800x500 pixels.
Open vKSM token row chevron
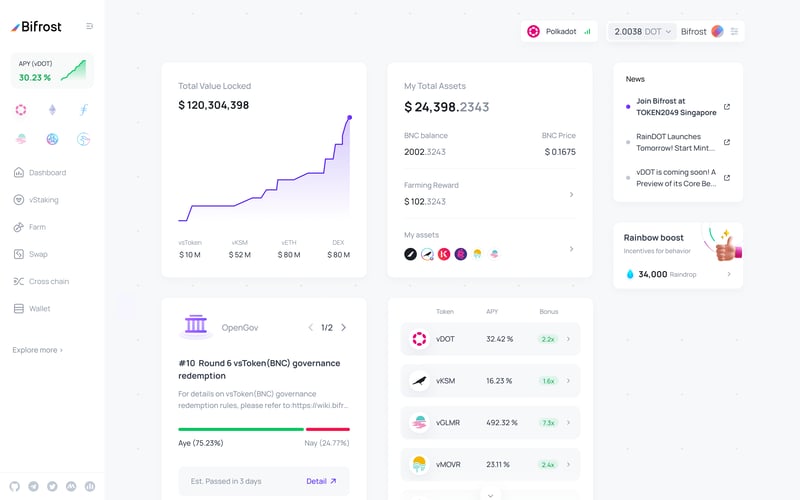568,381
